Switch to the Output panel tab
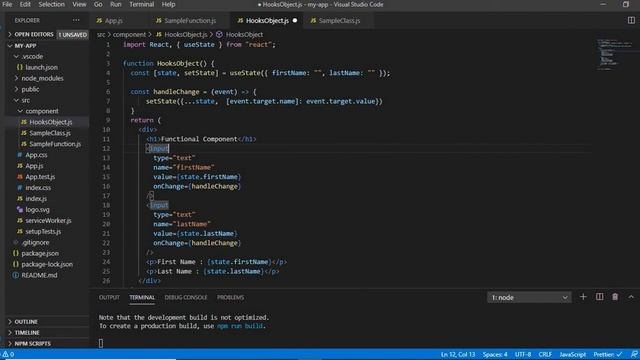This screenshot has width=640, height=360. tap(109, 298)
